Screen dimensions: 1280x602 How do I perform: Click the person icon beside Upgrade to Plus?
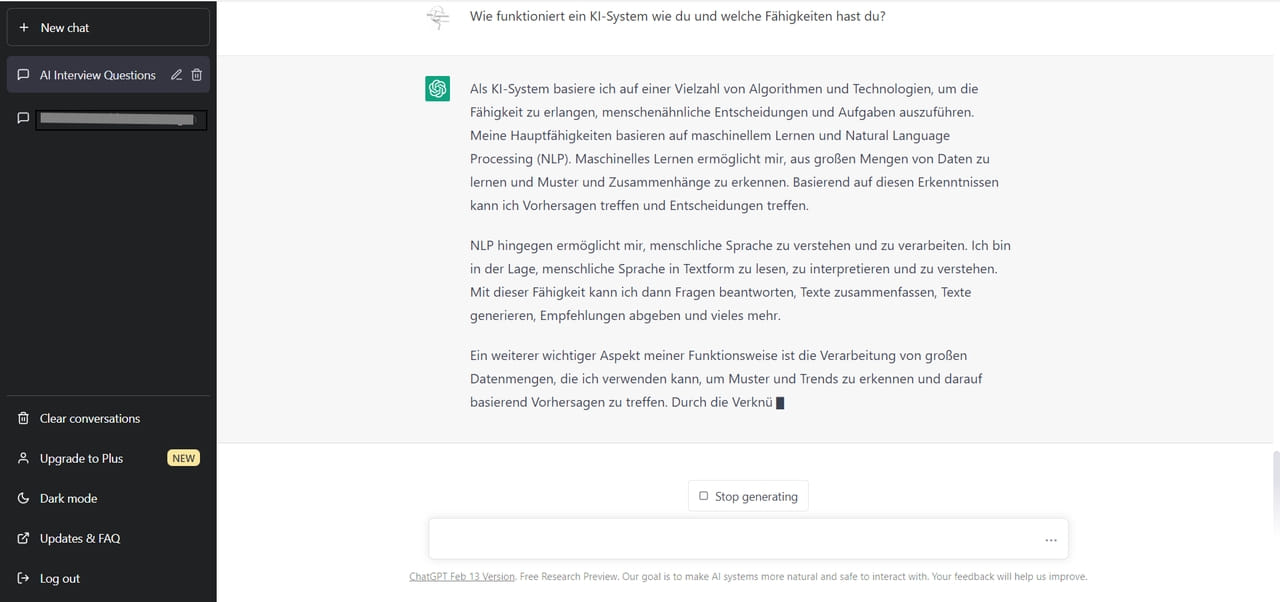click(x=24, y=458)
